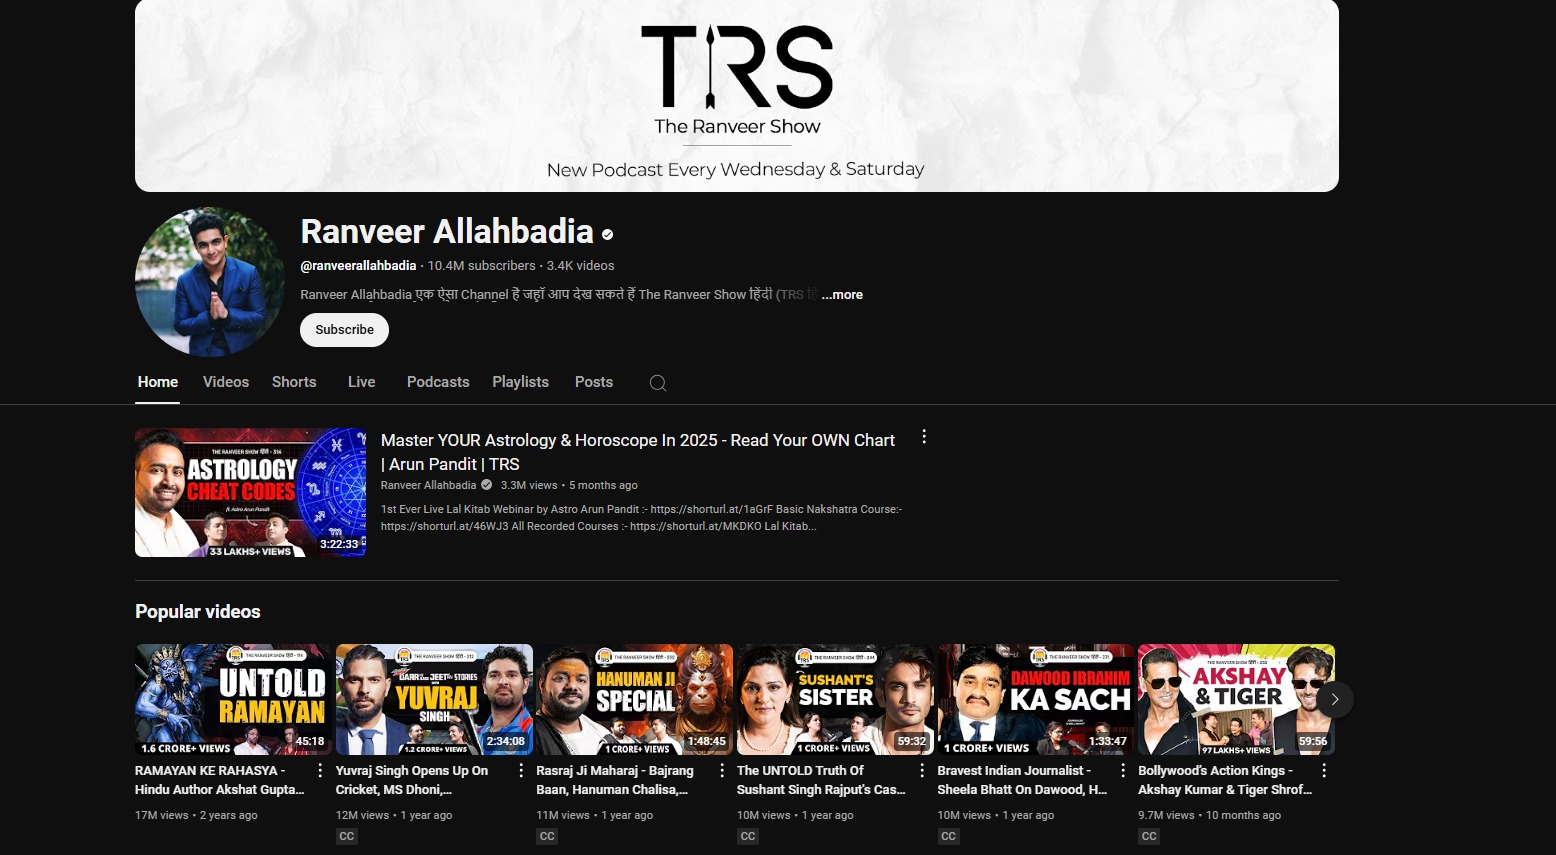Play the Akshay & Tiger thumbnail
The image size is (1556, 855).
(x=1236, y=699)
